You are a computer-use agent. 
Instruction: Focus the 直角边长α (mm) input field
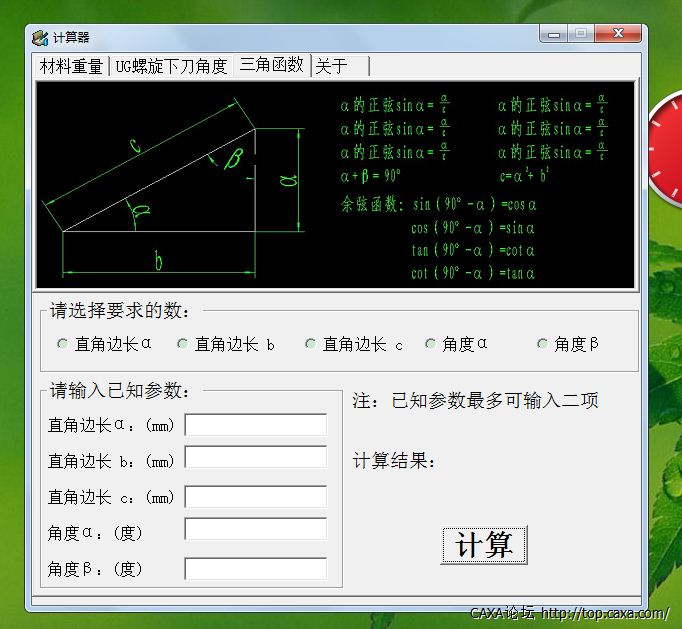click(256, 425)
